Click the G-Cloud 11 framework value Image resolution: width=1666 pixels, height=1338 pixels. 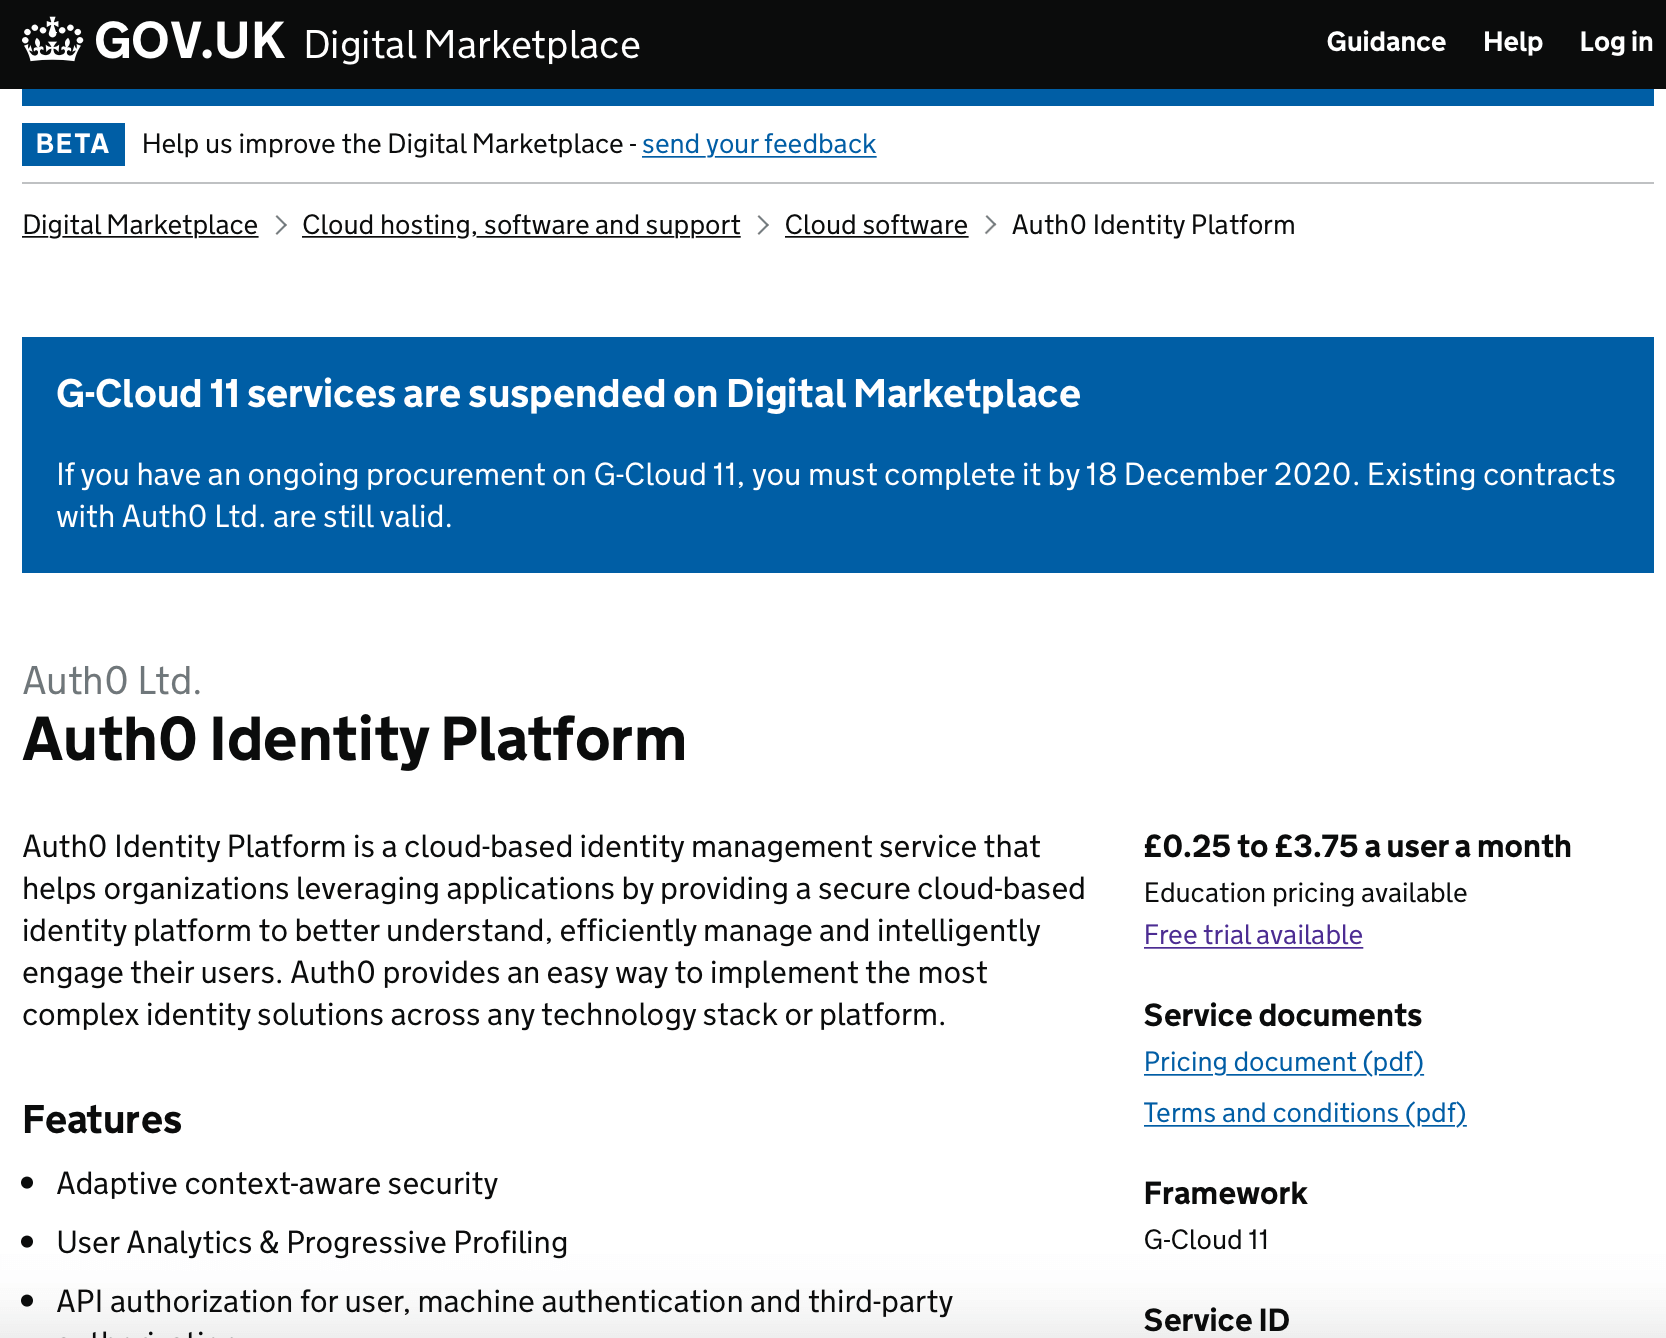[1206, 1240]
